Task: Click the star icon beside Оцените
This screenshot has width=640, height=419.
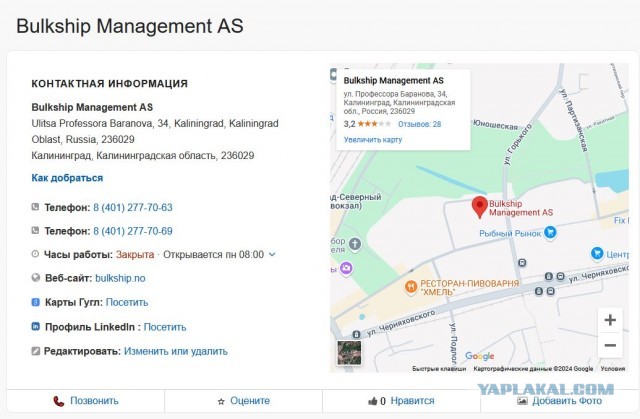Action: (221, 401)
